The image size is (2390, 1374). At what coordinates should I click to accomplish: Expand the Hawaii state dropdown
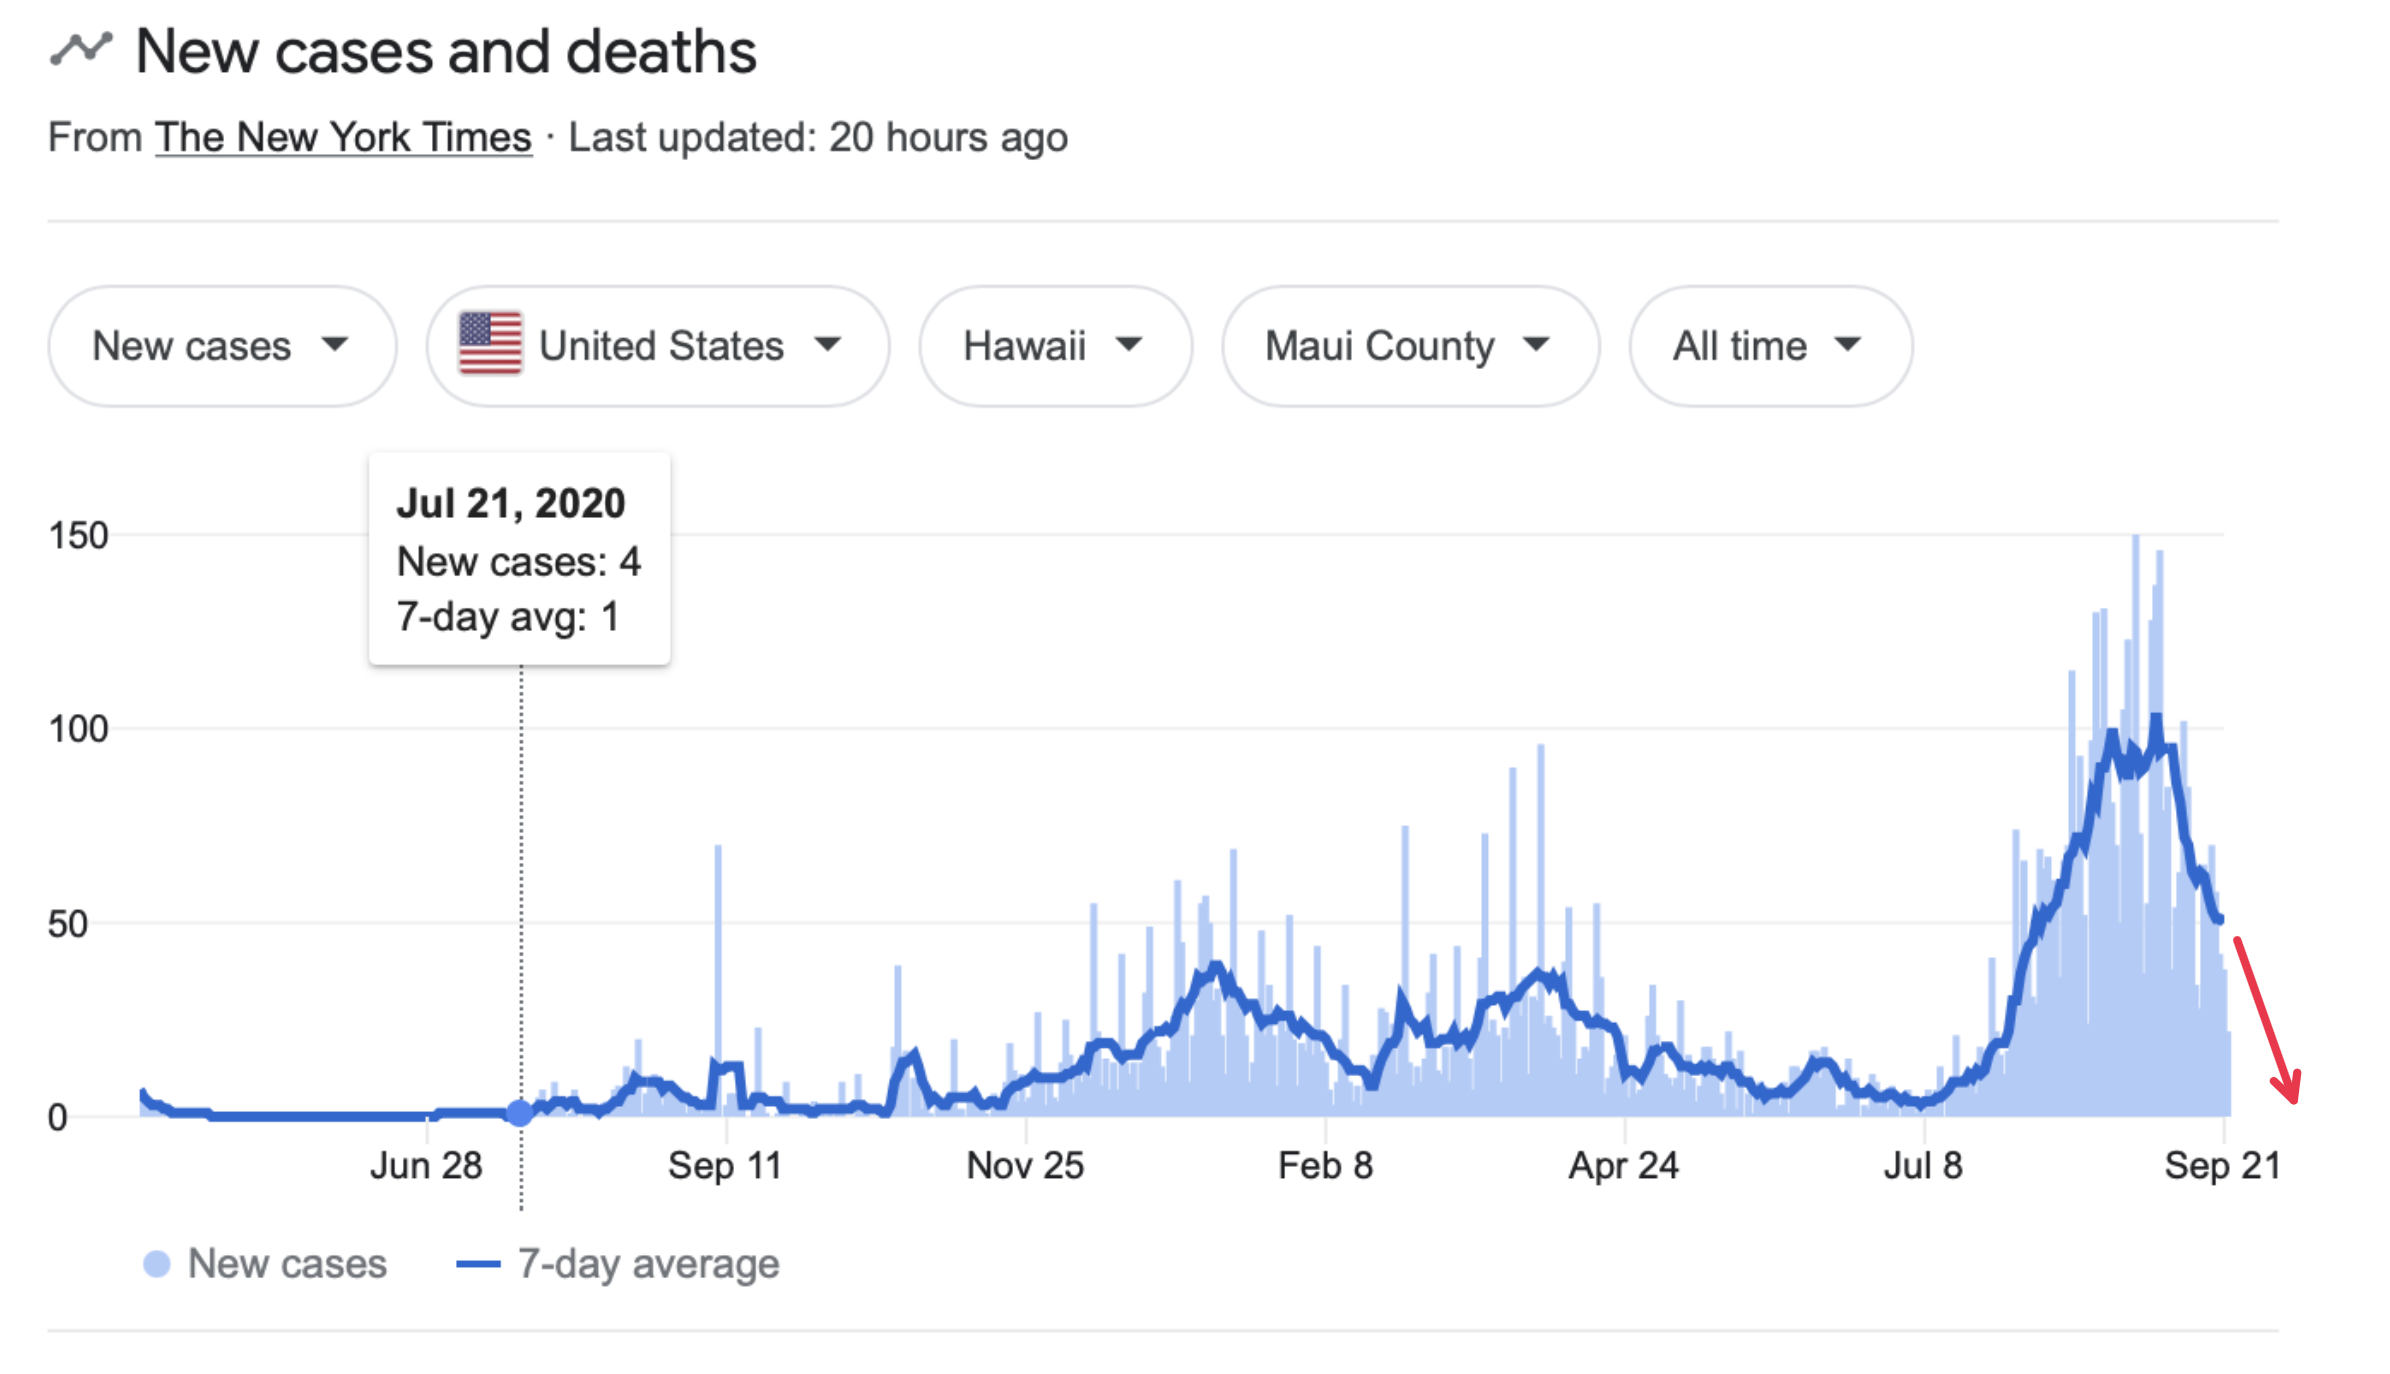(1054, 346)
